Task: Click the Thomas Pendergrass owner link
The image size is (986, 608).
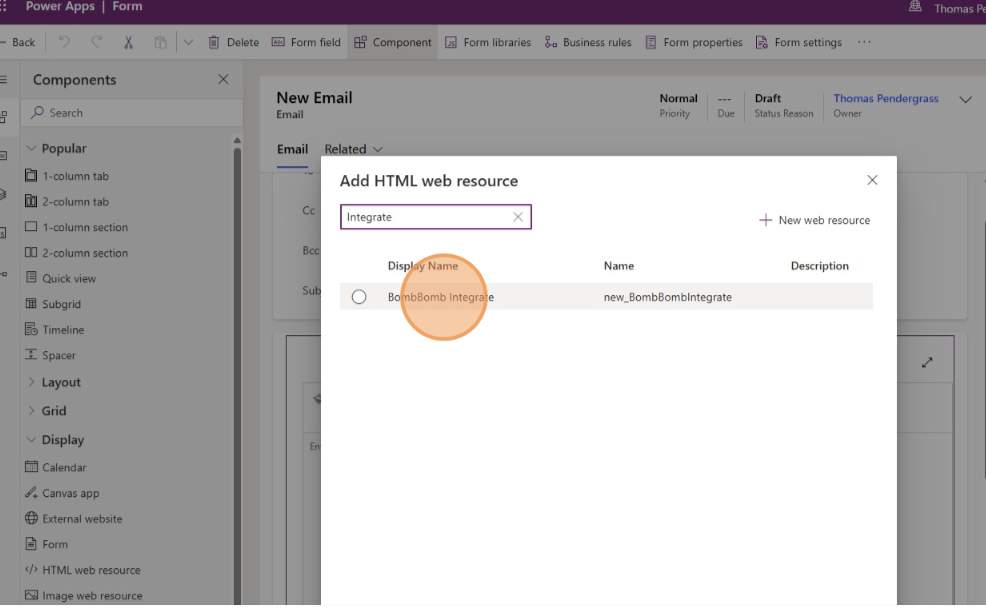Action: [885, 98]
